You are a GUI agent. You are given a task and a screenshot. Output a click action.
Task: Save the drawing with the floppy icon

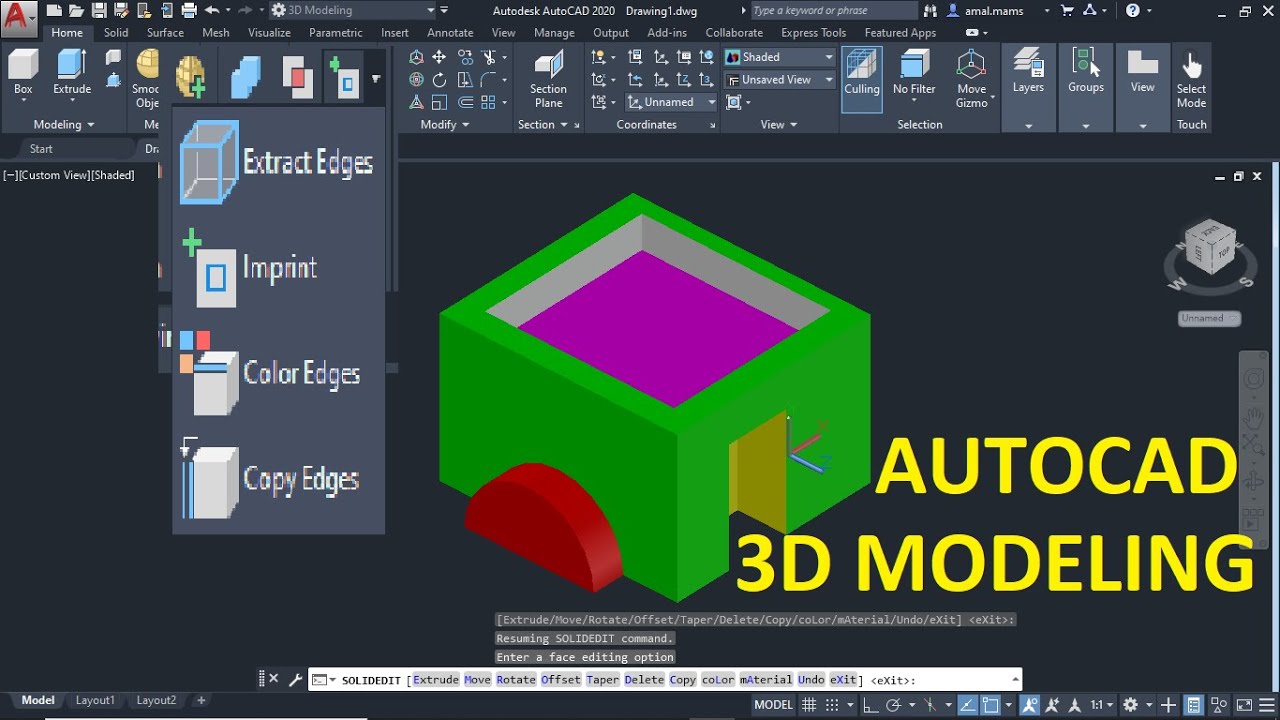click(x=98, y=11)
